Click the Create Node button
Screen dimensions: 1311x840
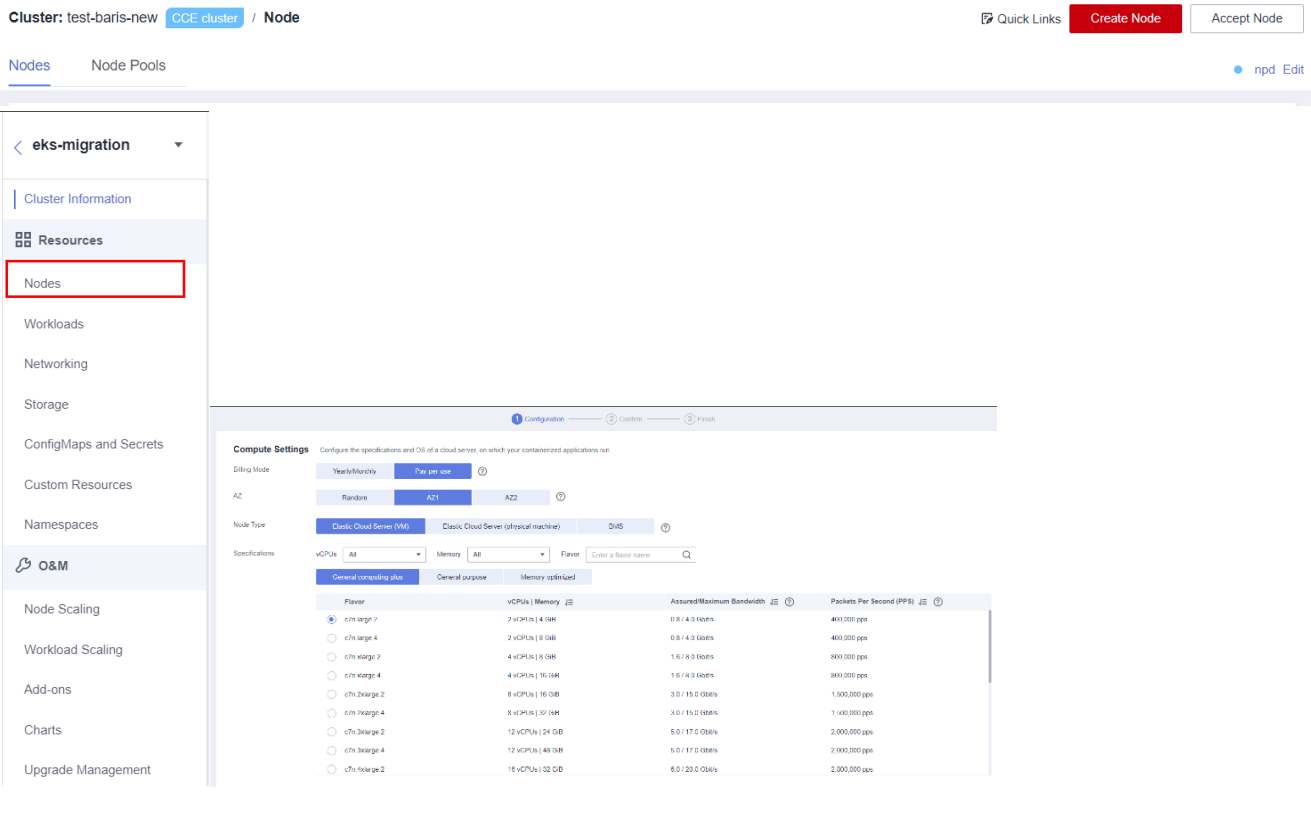click(x=1125, y=19)
